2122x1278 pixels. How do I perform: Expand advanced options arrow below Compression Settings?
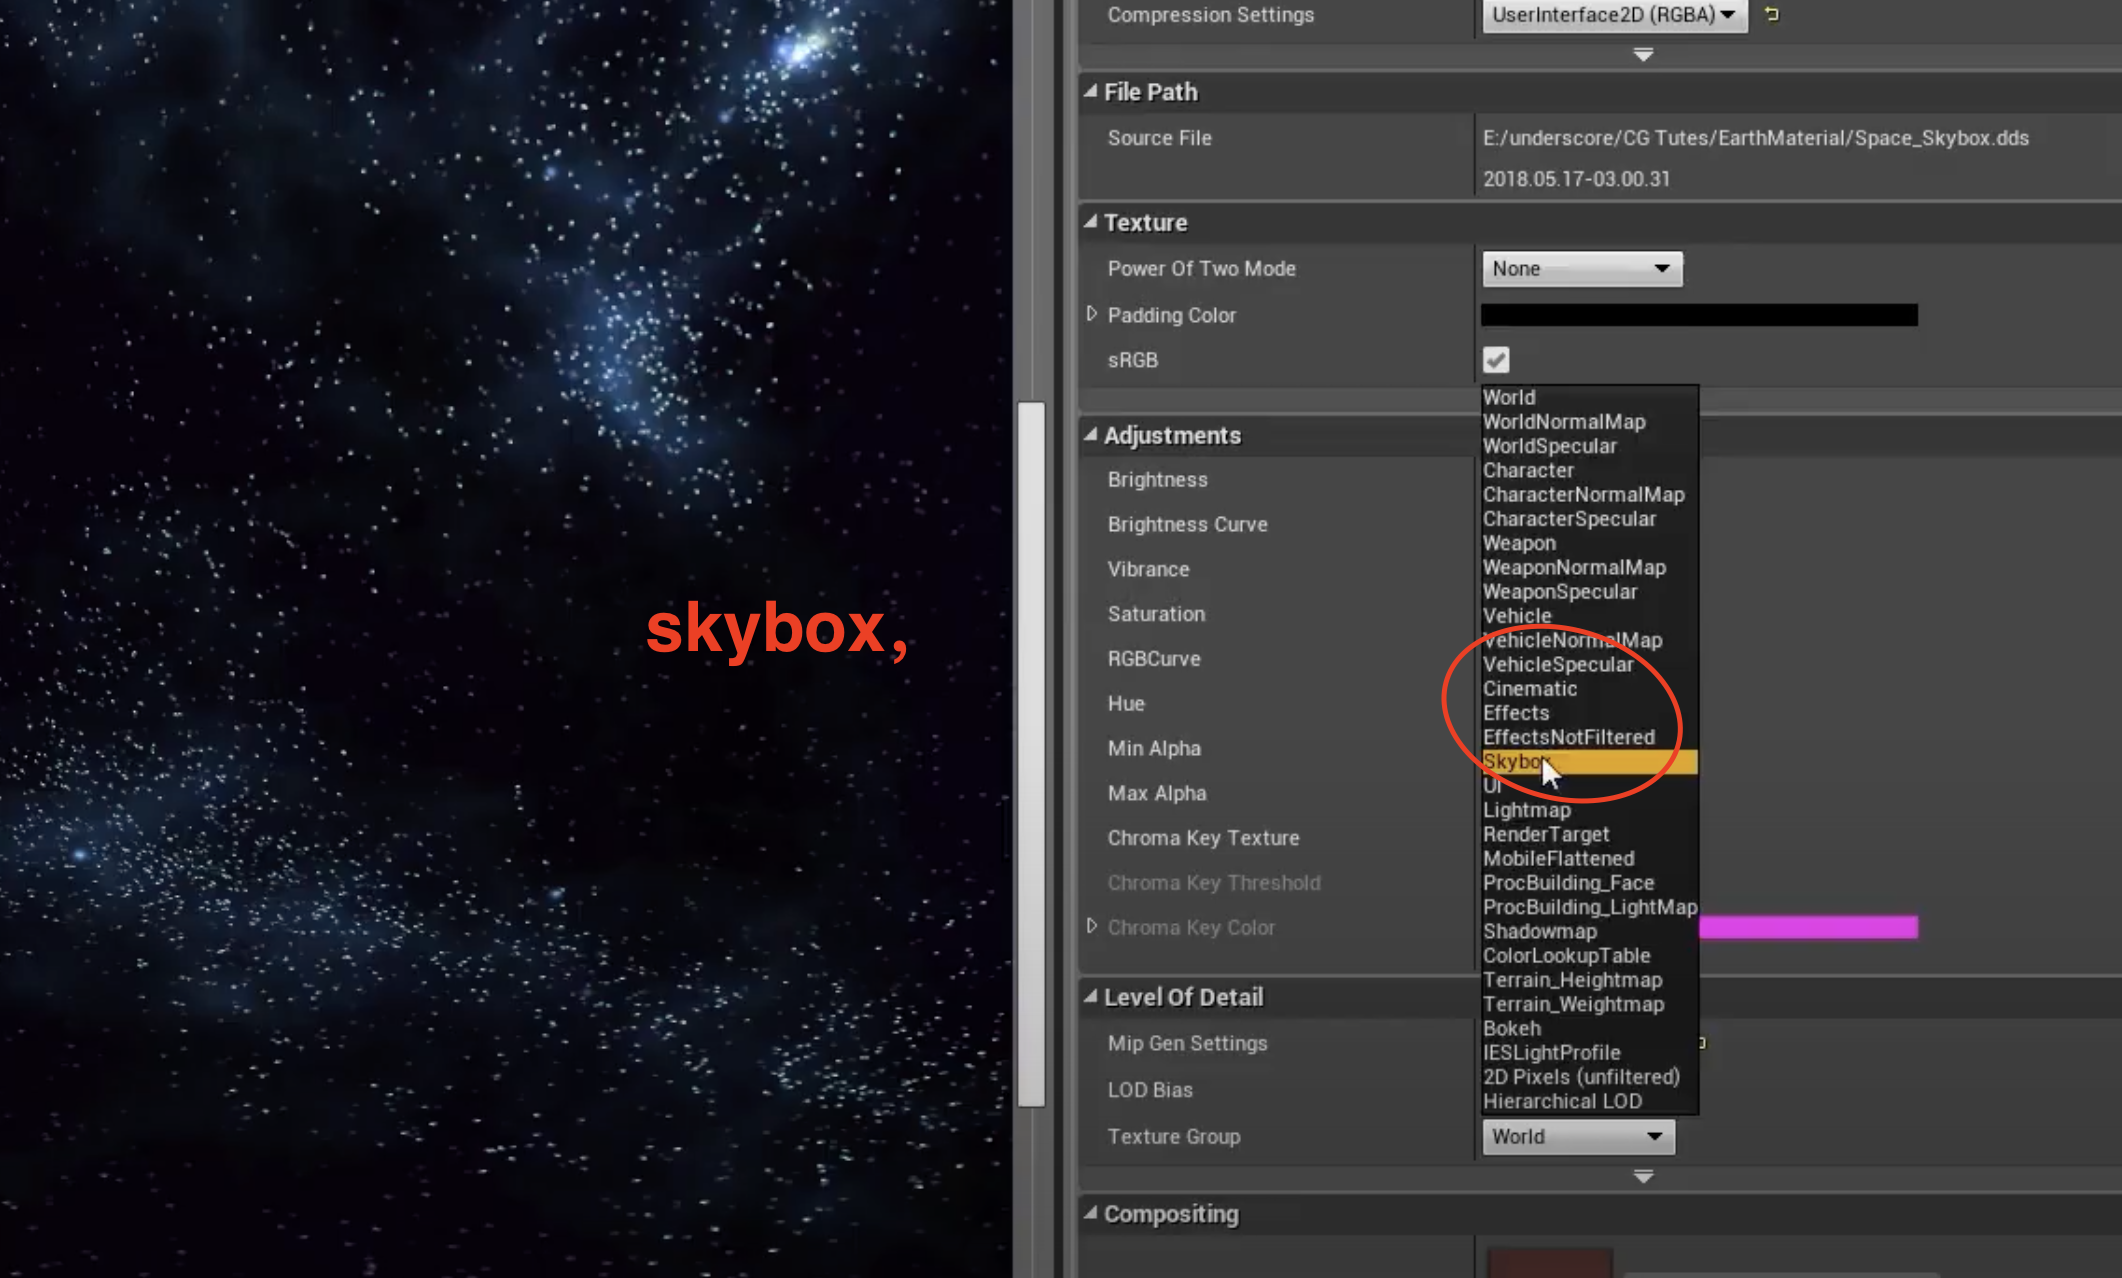click(1643, 55)
